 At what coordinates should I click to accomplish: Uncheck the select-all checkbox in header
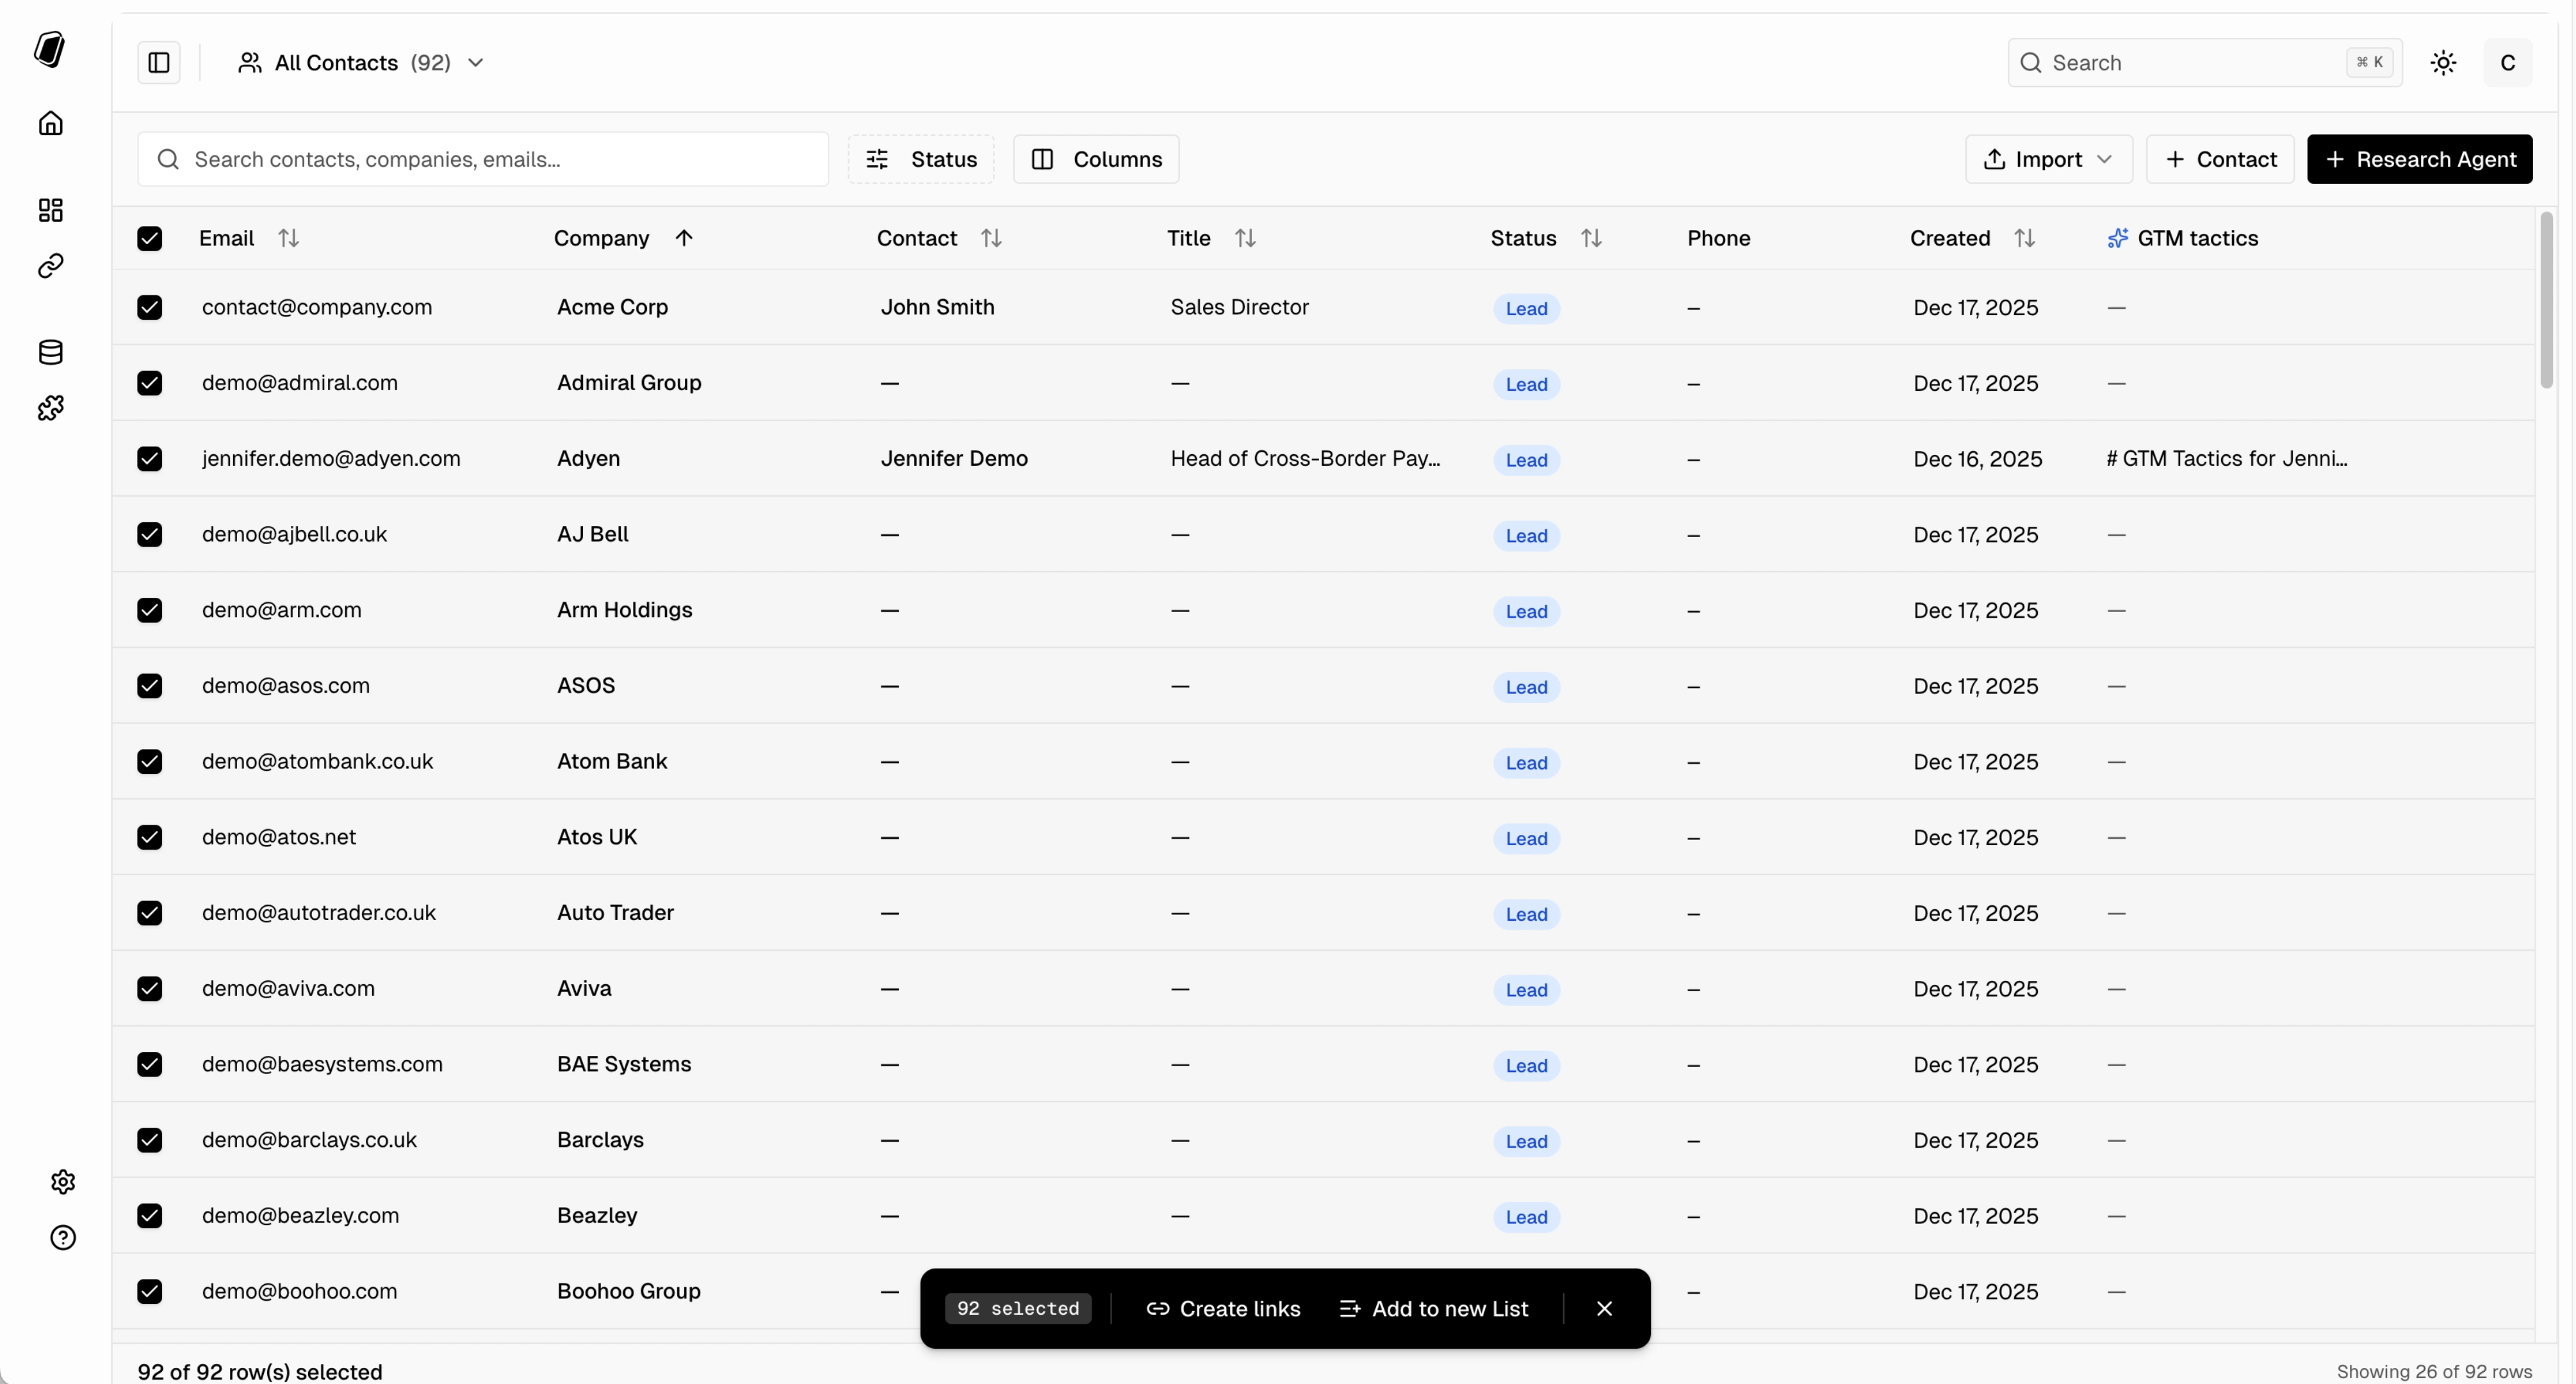pyautogui.click(x=151, y=238)
